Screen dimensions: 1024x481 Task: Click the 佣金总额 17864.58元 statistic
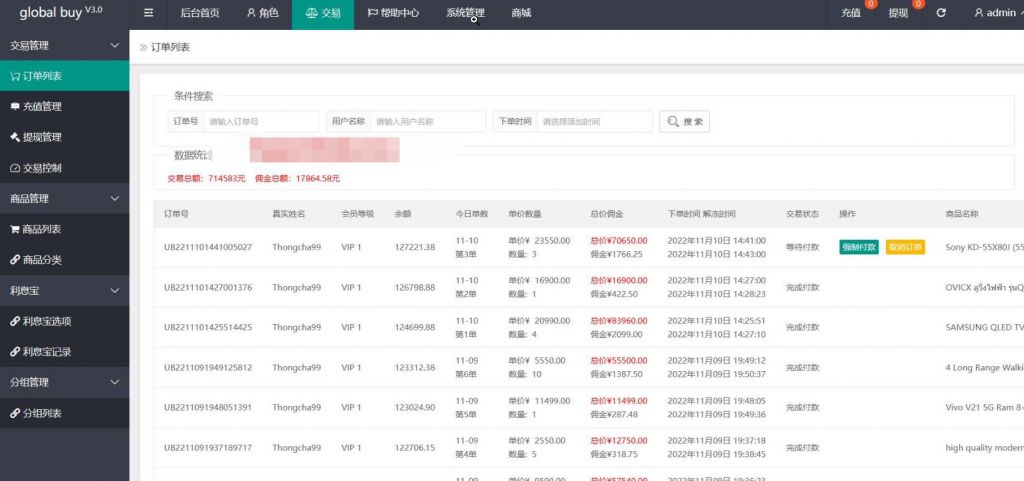tap(297, 178)
